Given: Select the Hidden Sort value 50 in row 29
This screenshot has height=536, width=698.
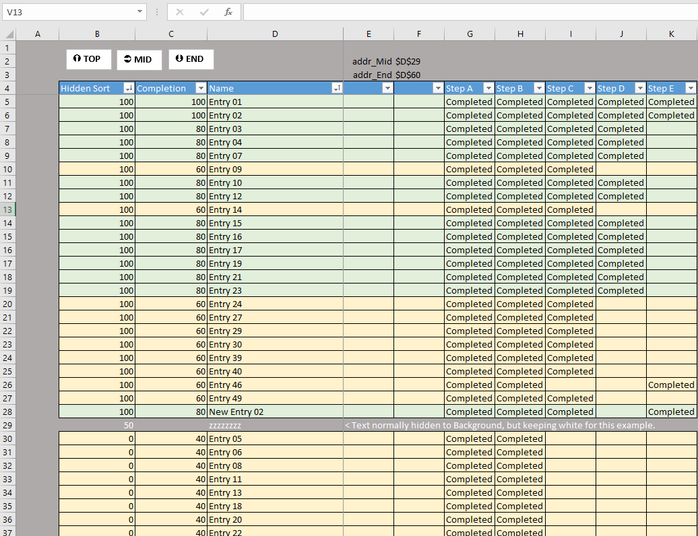Looking at the screenshot, I should coord(97,425).
